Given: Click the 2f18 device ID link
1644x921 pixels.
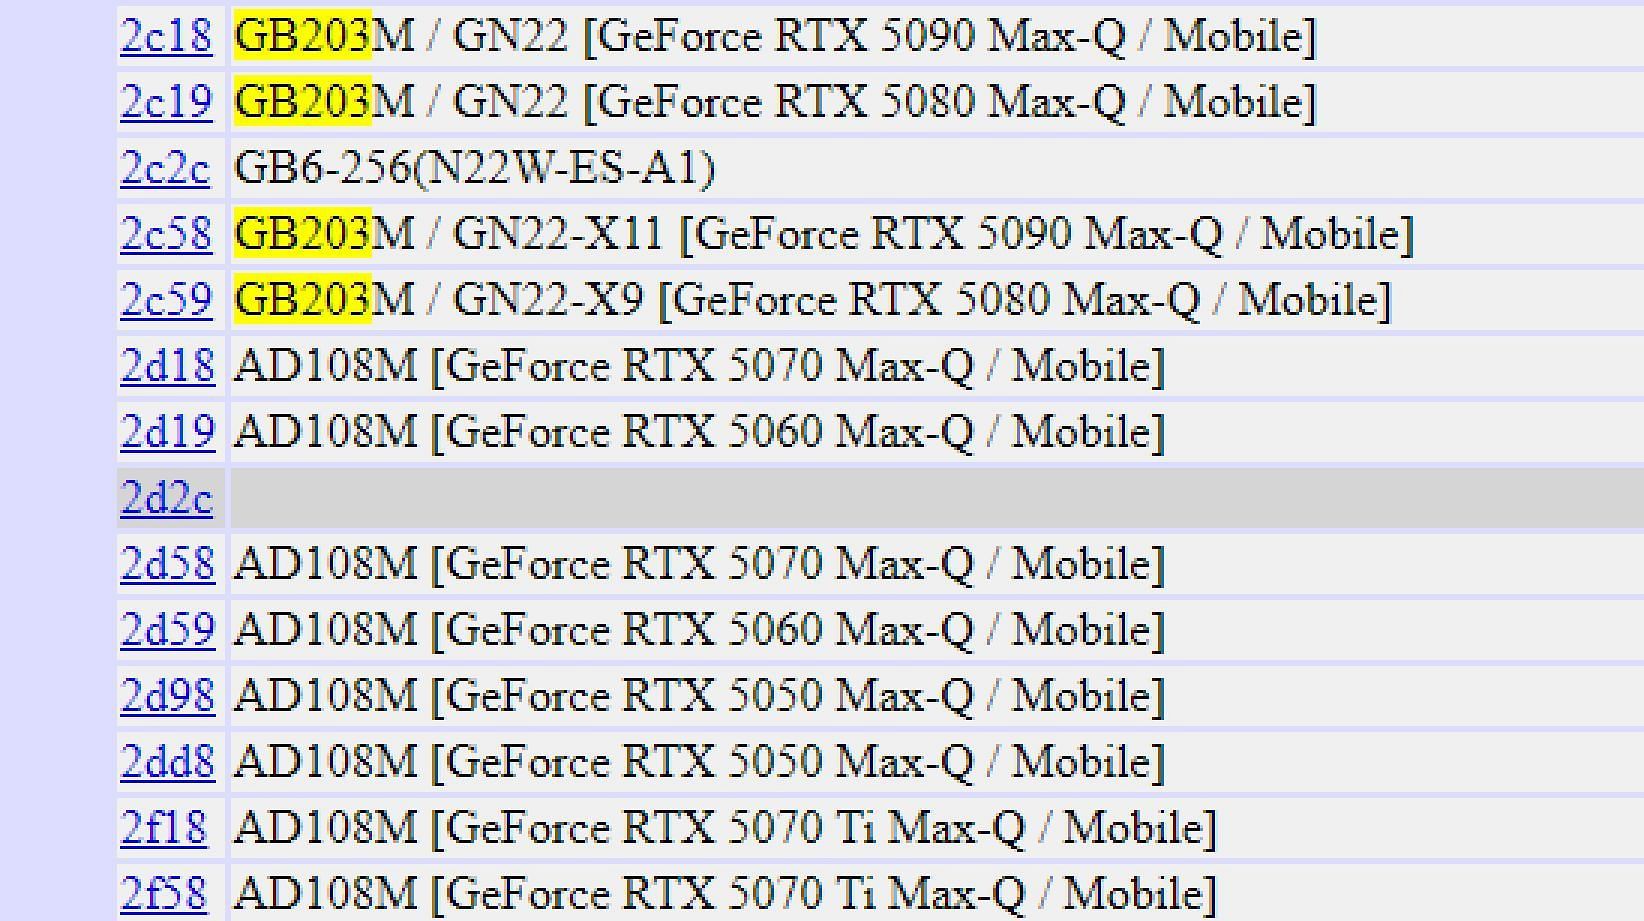Looking at the screenshot, I should (x=164, y=829).
